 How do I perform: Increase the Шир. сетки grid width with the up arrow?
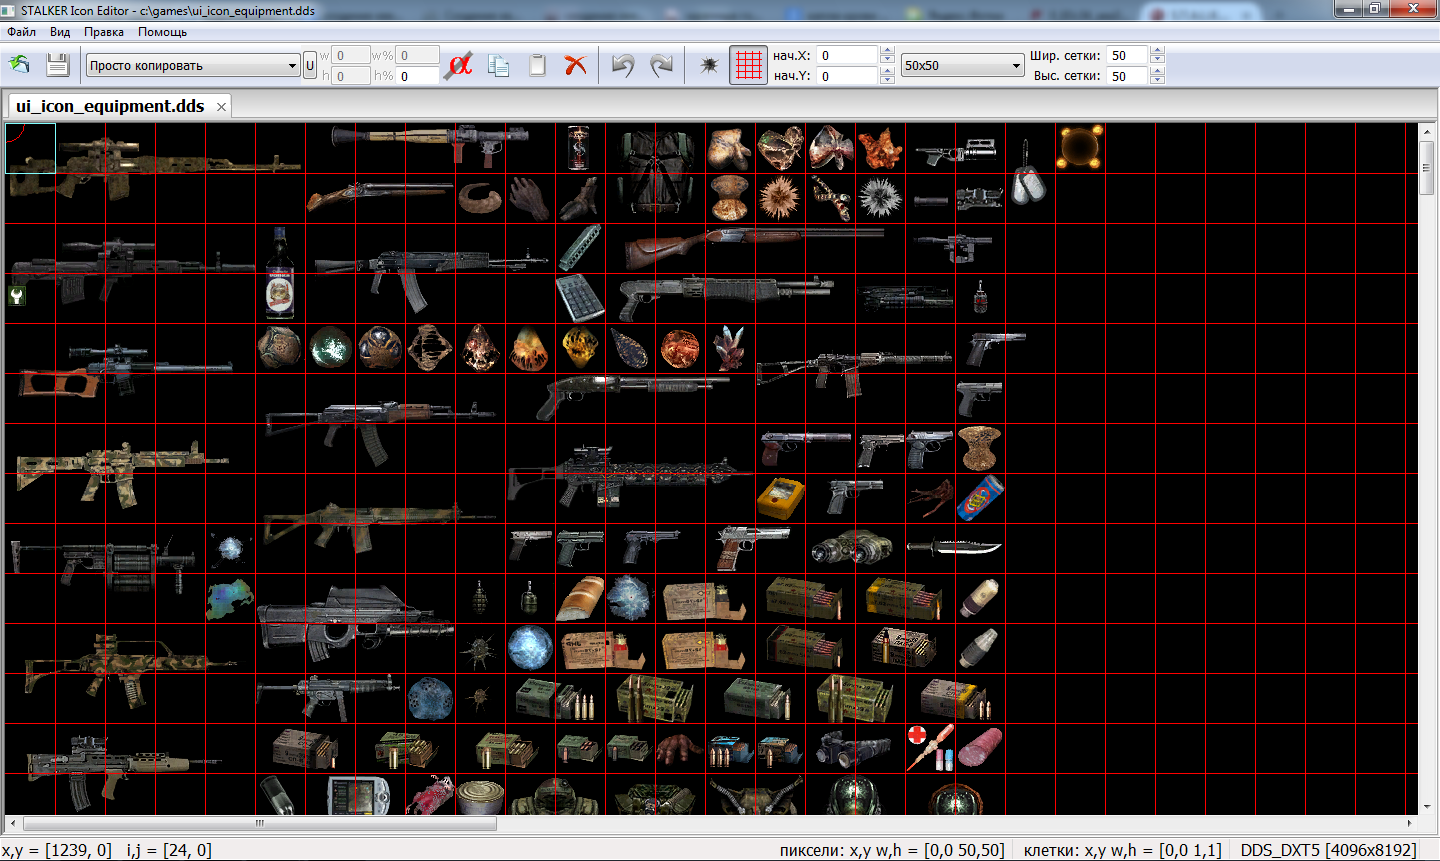point(1157,51)
